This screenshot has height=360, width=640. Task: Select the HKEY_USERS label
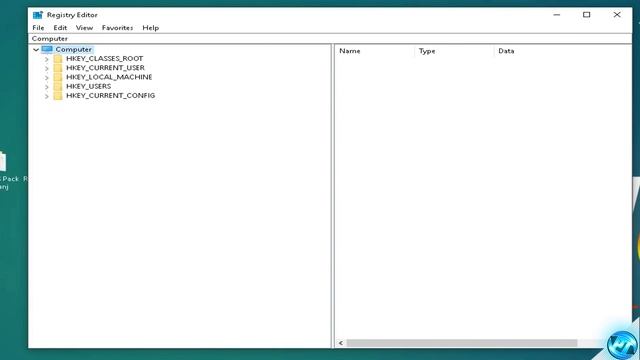tap(89, 87)
